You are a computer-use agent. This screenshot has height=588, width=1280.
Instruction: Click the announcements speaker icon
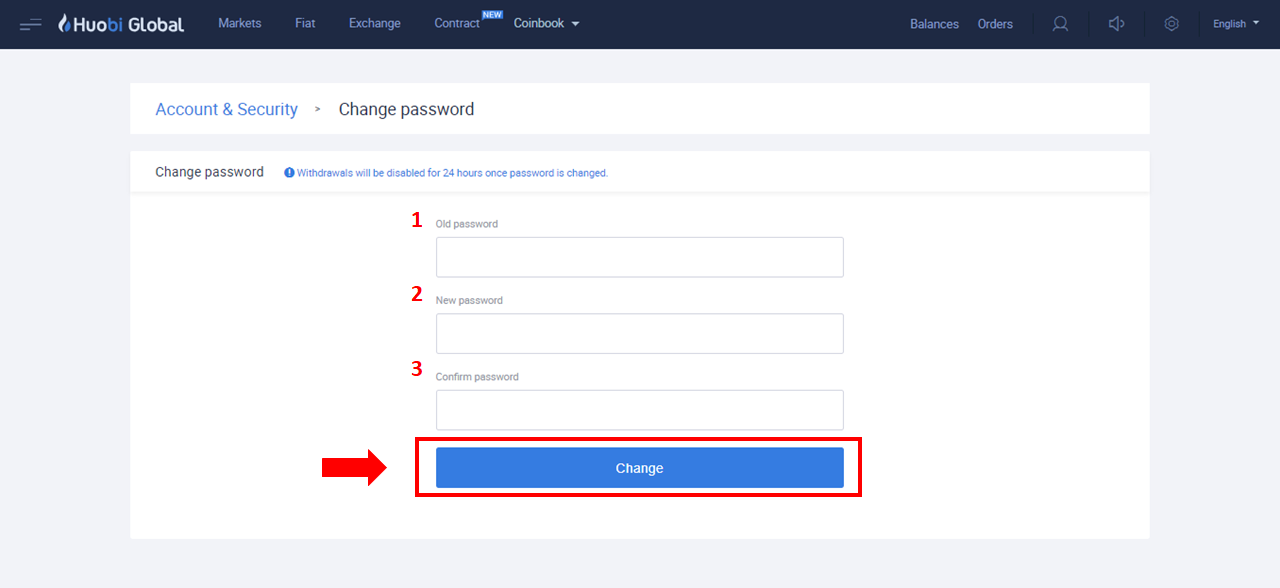coord(1117,24)
